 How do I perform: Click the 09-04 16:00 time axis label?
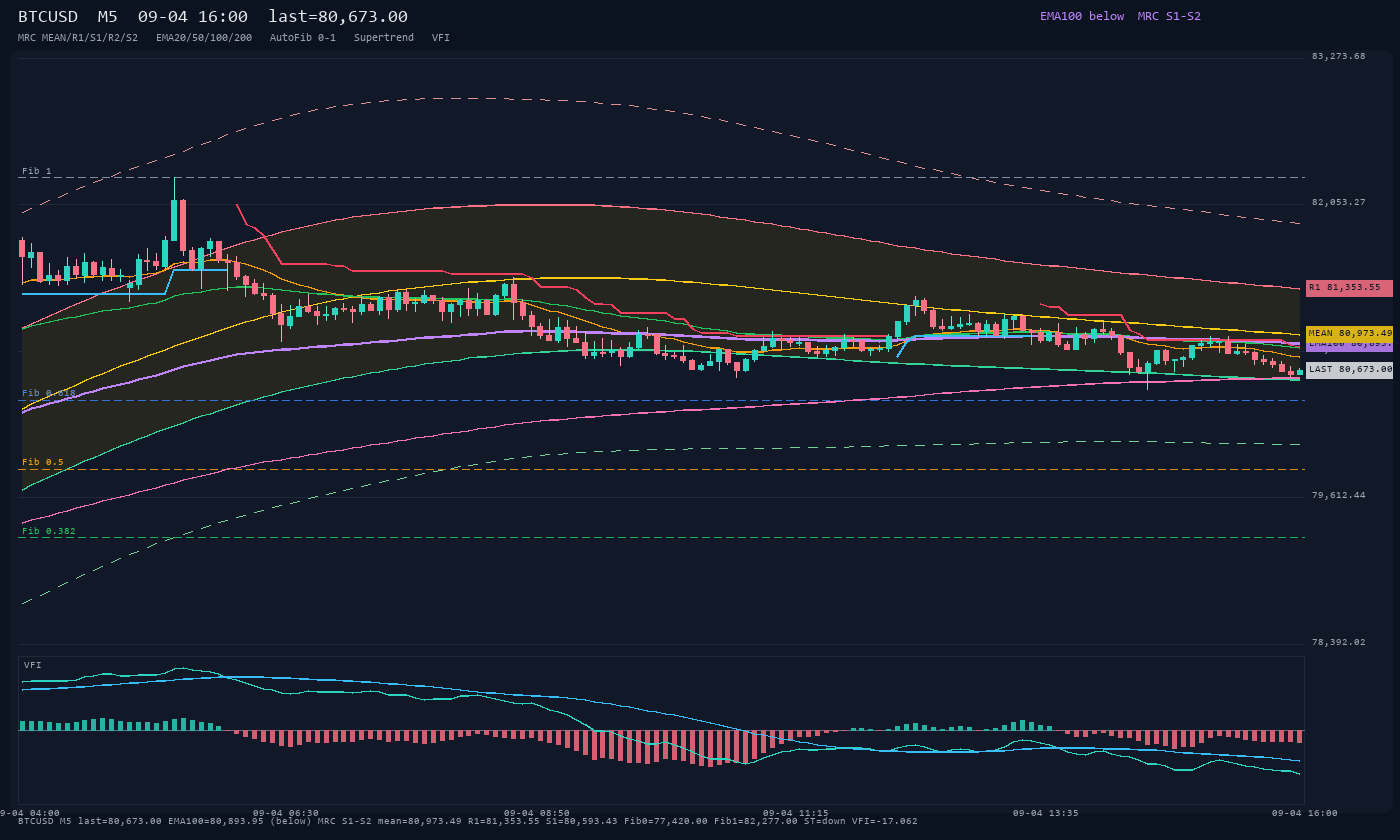[1305, 813]
